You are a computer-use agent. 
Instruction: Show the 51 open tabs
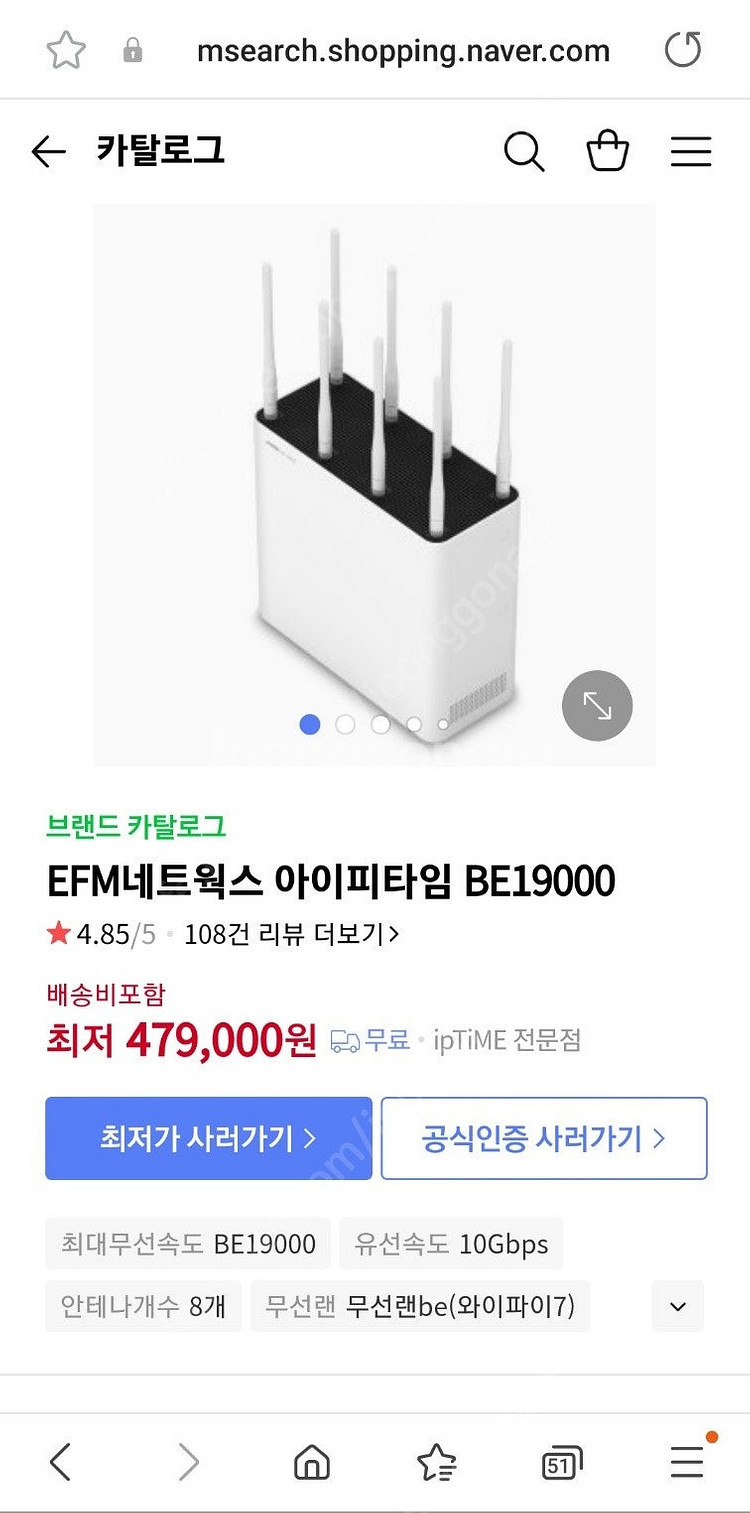click(562, 1464)
